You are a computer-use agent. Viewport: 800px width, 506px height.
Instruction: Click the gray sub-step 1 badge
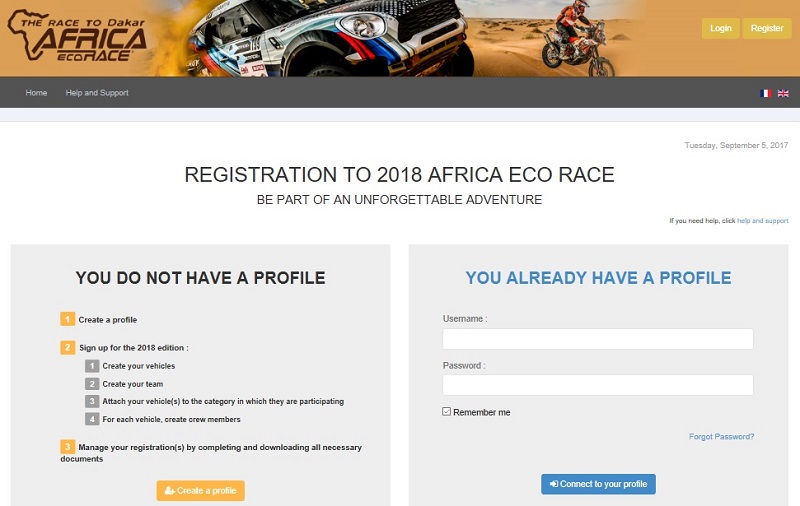(x=92, y=366)
